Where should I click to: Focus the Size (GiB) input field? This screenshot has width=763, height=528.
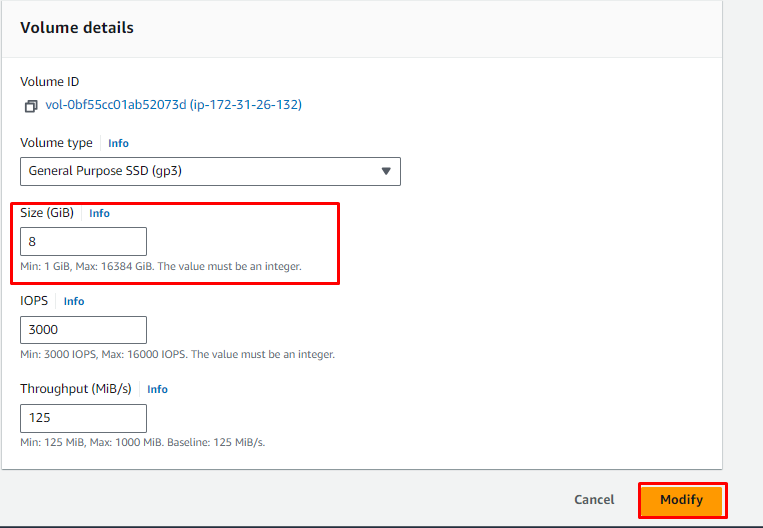pyautogui.click(x=83, y=241)
